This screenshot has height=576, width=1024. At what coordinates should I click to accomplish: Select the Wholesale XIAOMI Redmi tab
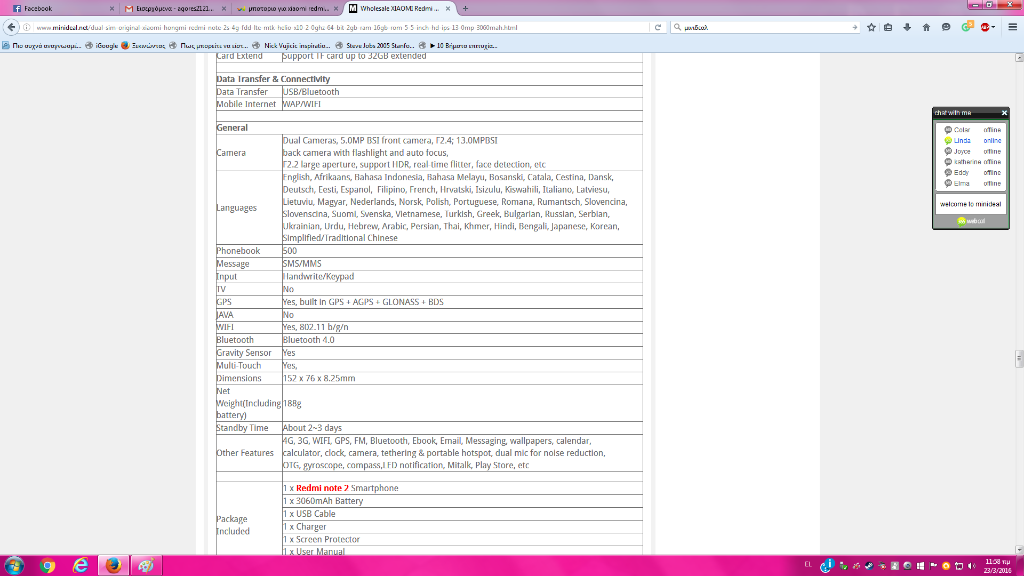click(x=399, y=8)
